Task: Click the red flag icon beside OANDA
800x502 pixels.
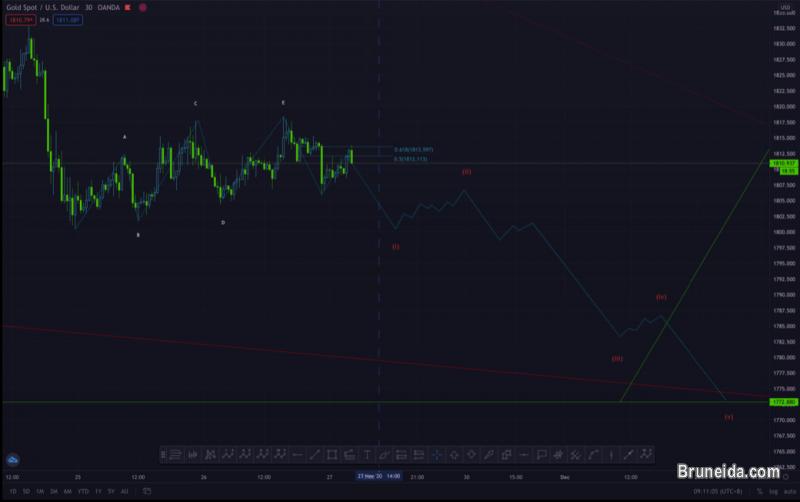Action: tap(128, 8)
